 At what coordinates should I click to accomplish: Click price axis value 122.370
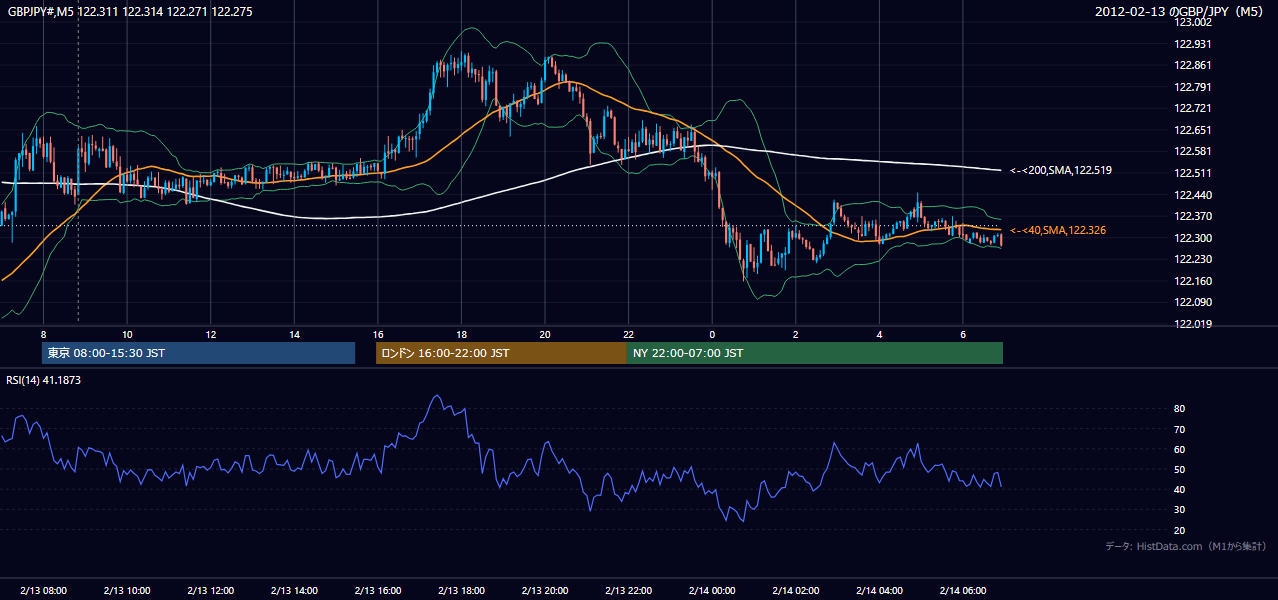click(x=1193, y=216)
